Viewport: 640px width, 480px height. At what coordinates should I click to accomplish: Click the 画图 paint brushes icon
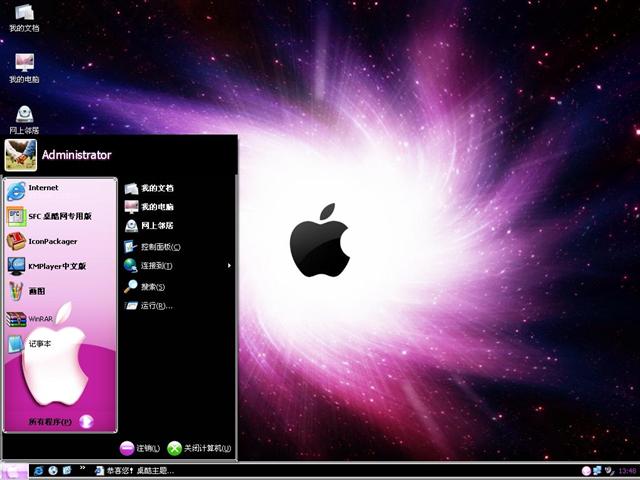point(16,291)
